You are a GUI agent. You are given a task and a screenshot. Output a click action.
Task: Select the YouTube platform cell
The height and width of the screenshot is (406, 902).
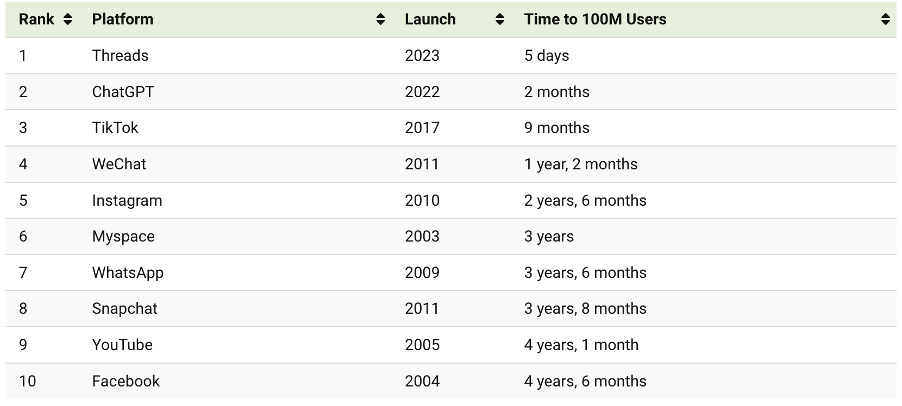[123, 345]
